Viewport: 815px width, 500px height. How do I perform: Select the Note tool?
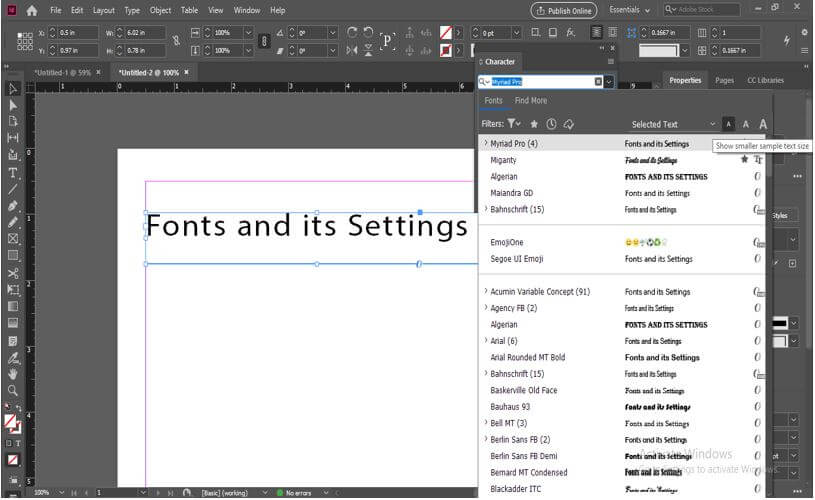point(12,341)
